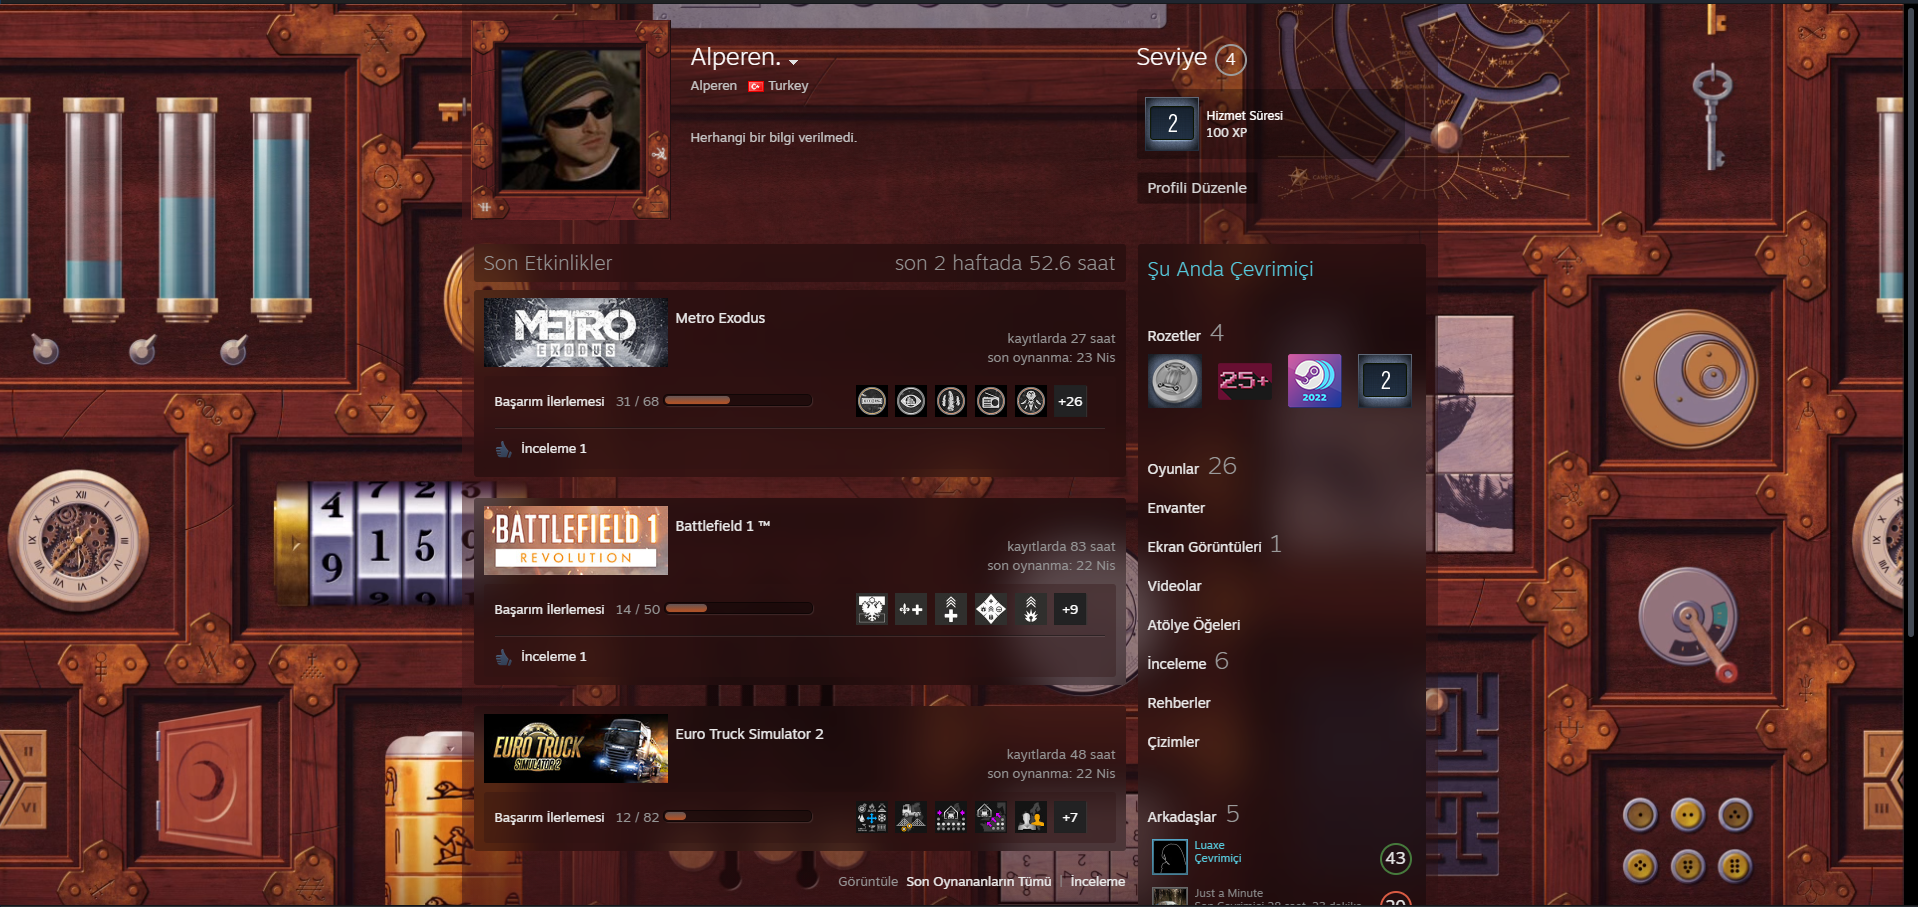Click the thumbs-up icon in the Metro Exodus card
Screen dimensions: 1918x907
[x=503, y=449]
